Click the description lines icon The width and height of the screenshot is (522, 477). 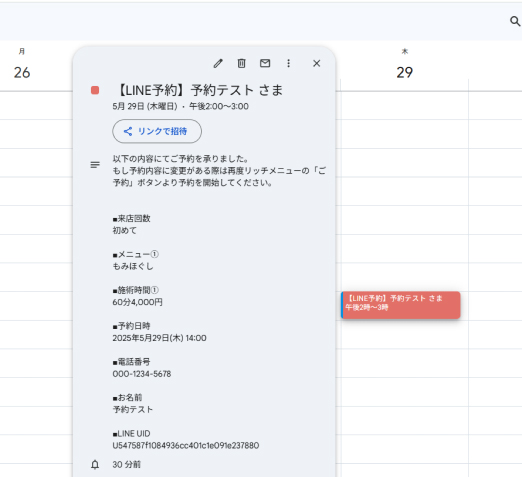click(95, 165)
